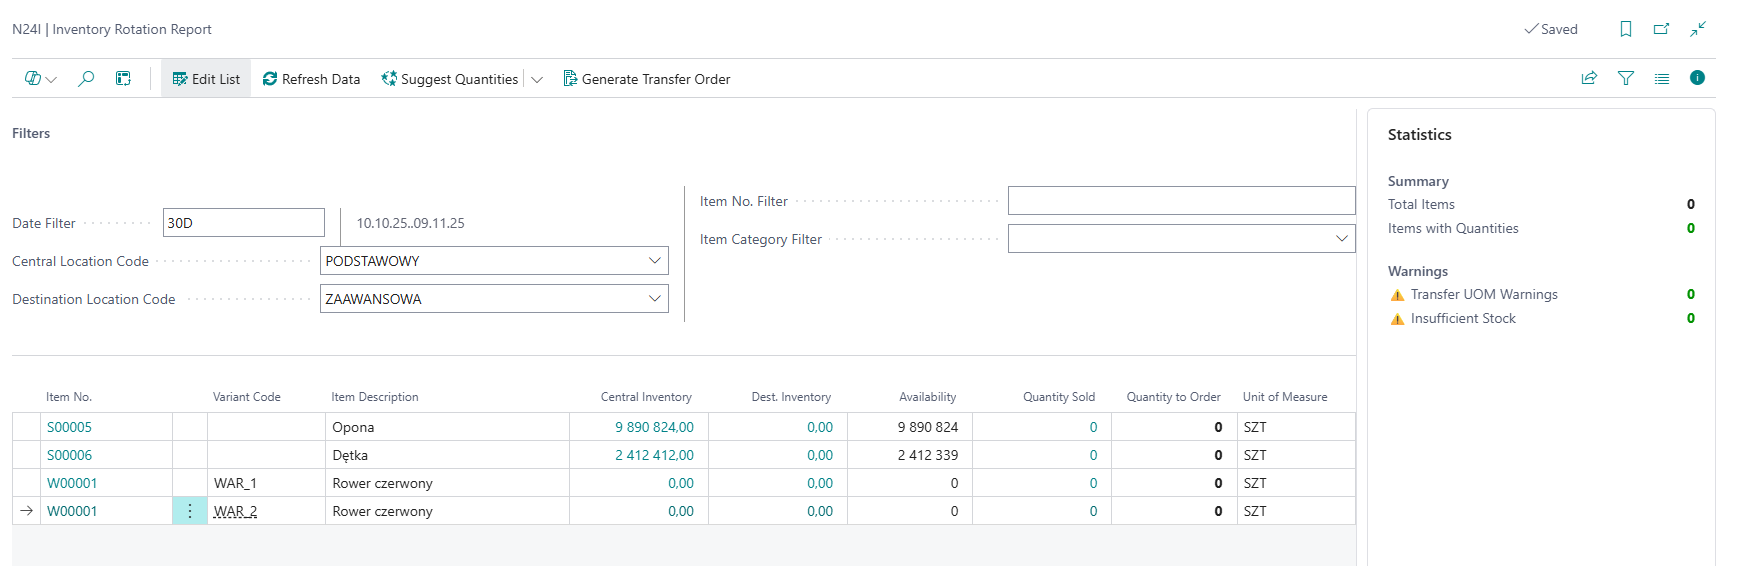Click Quantity to Order for Opona row
1739x566 pixels.
(x=1174, y=427)
